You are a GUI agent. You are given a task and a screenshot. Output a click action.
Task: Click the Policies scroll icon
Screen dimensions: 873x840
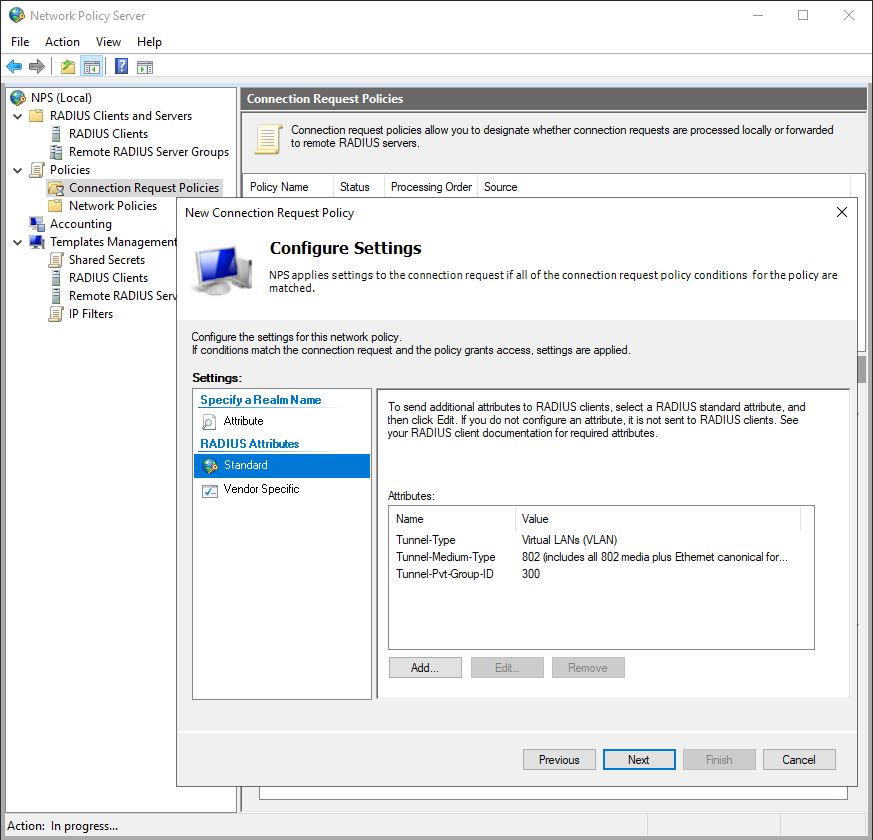click(x=37, y=170)
